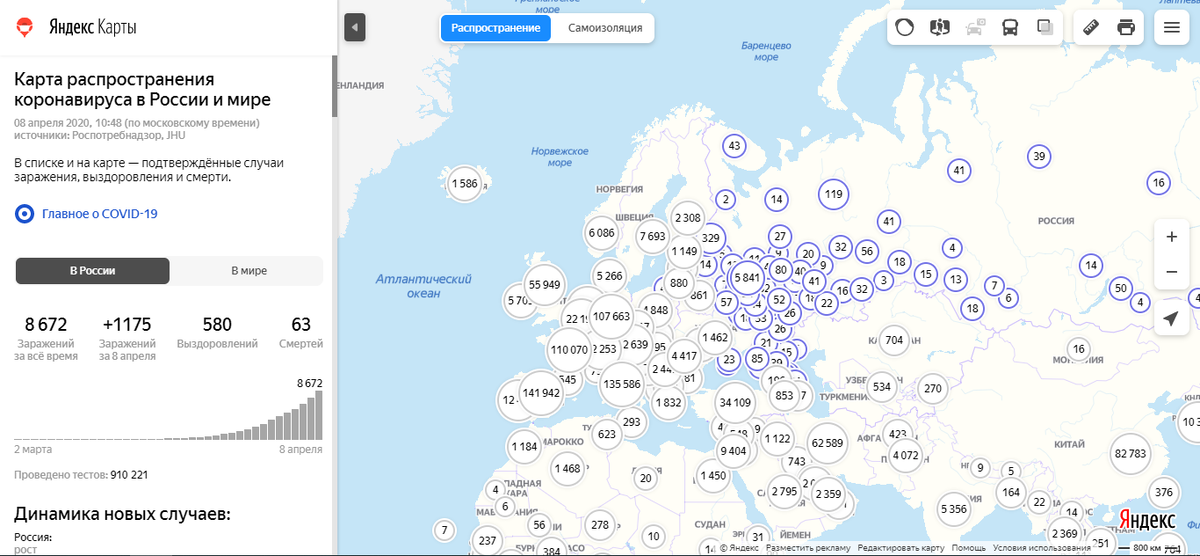Click the Яндекс watermark logo on map
Viewport: 1200px width, 556px height.
pyautogui.click(x=1146, y=521)
